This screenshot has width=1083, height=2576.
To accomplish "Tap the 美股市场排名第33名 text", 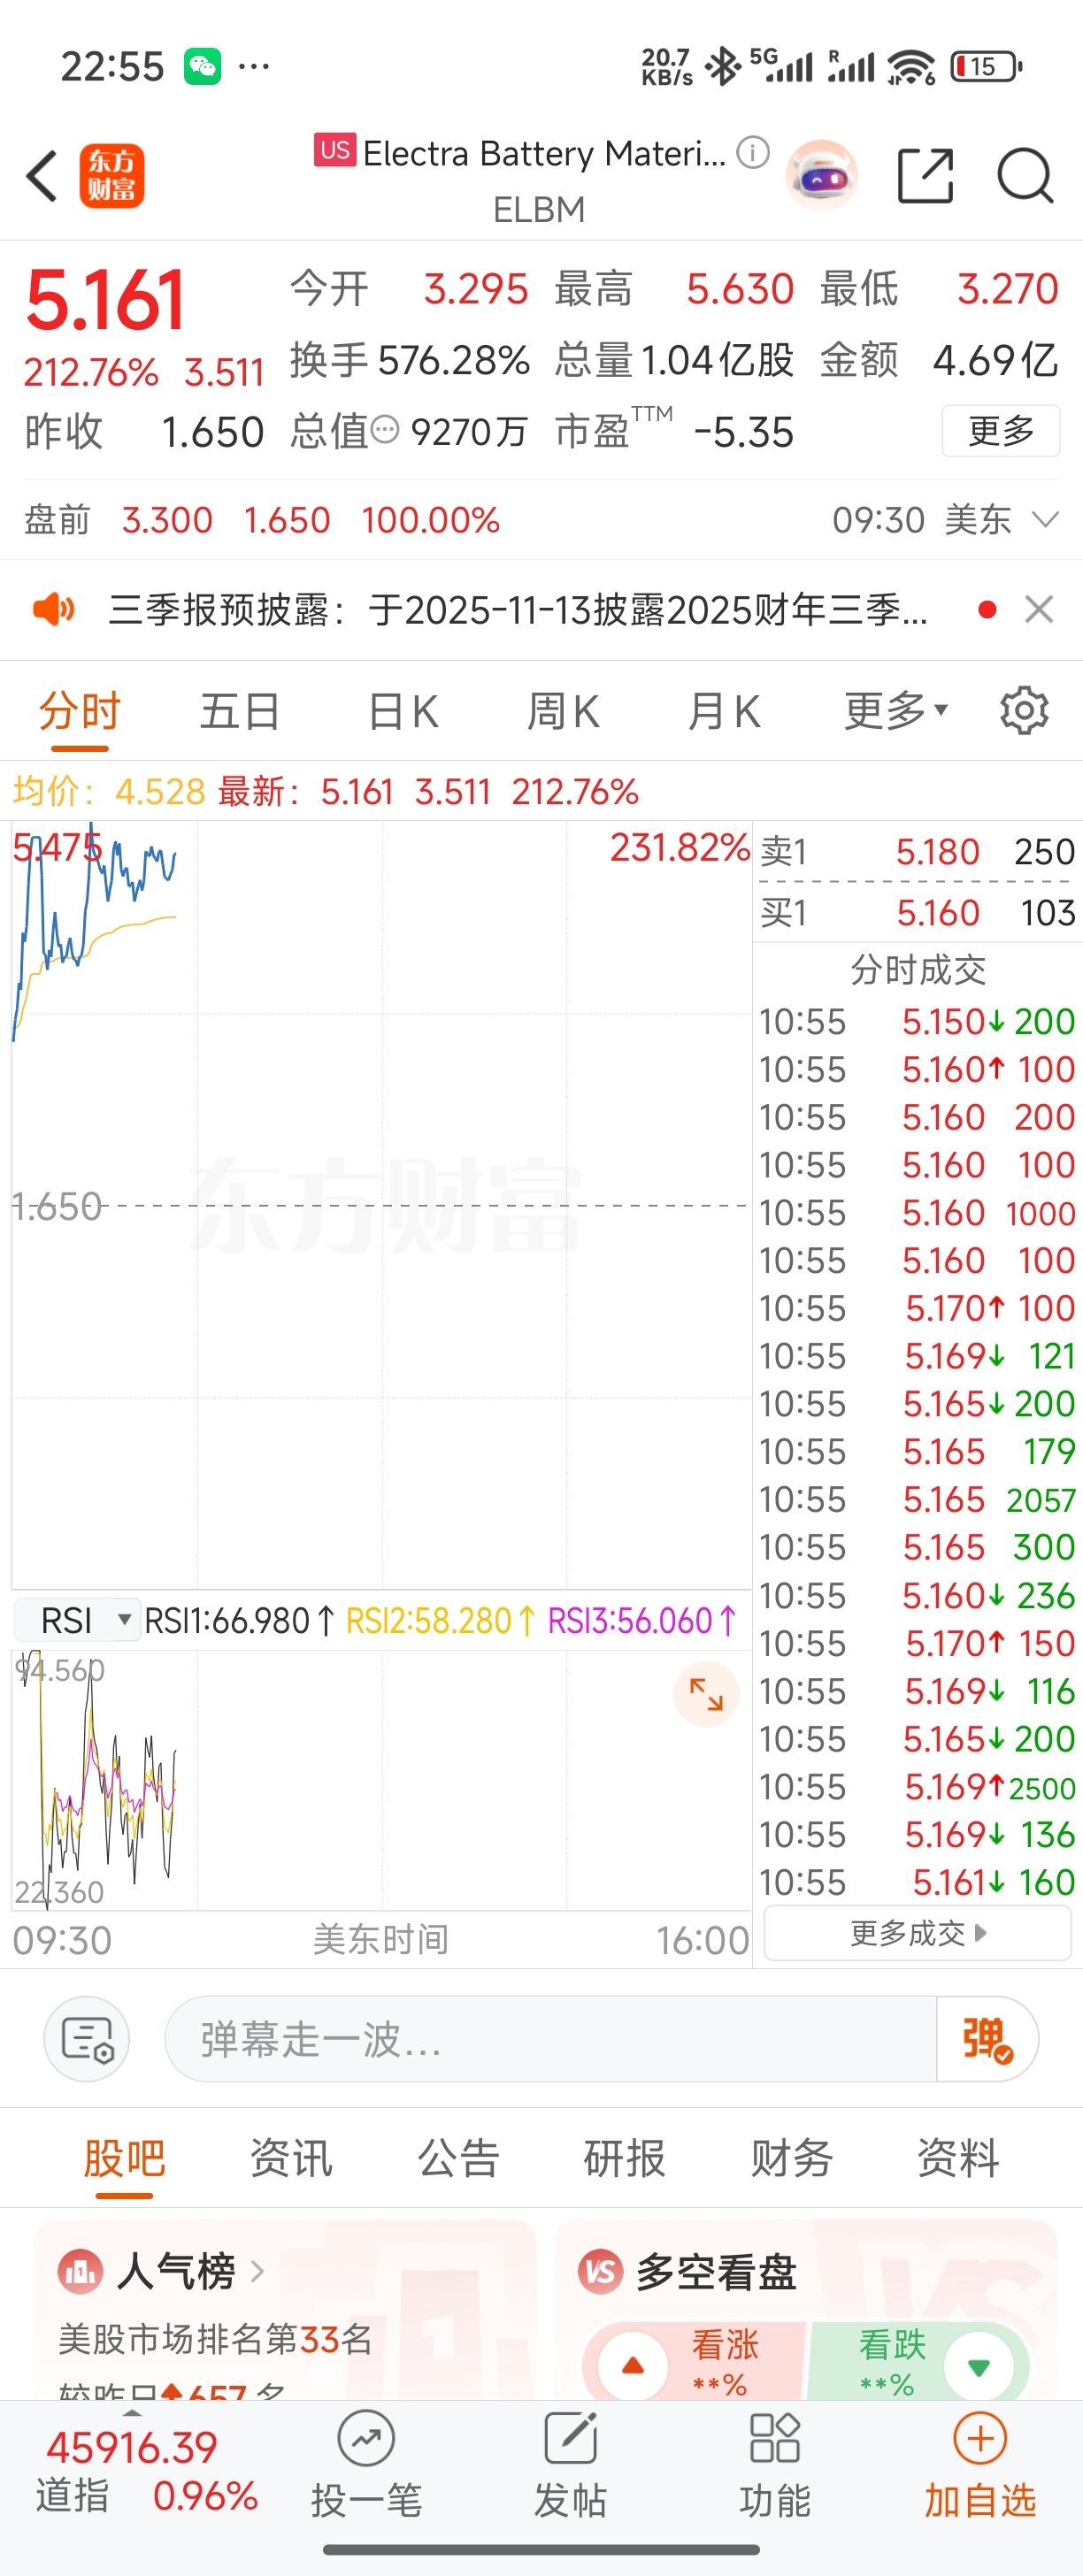I will point(215,2339).
